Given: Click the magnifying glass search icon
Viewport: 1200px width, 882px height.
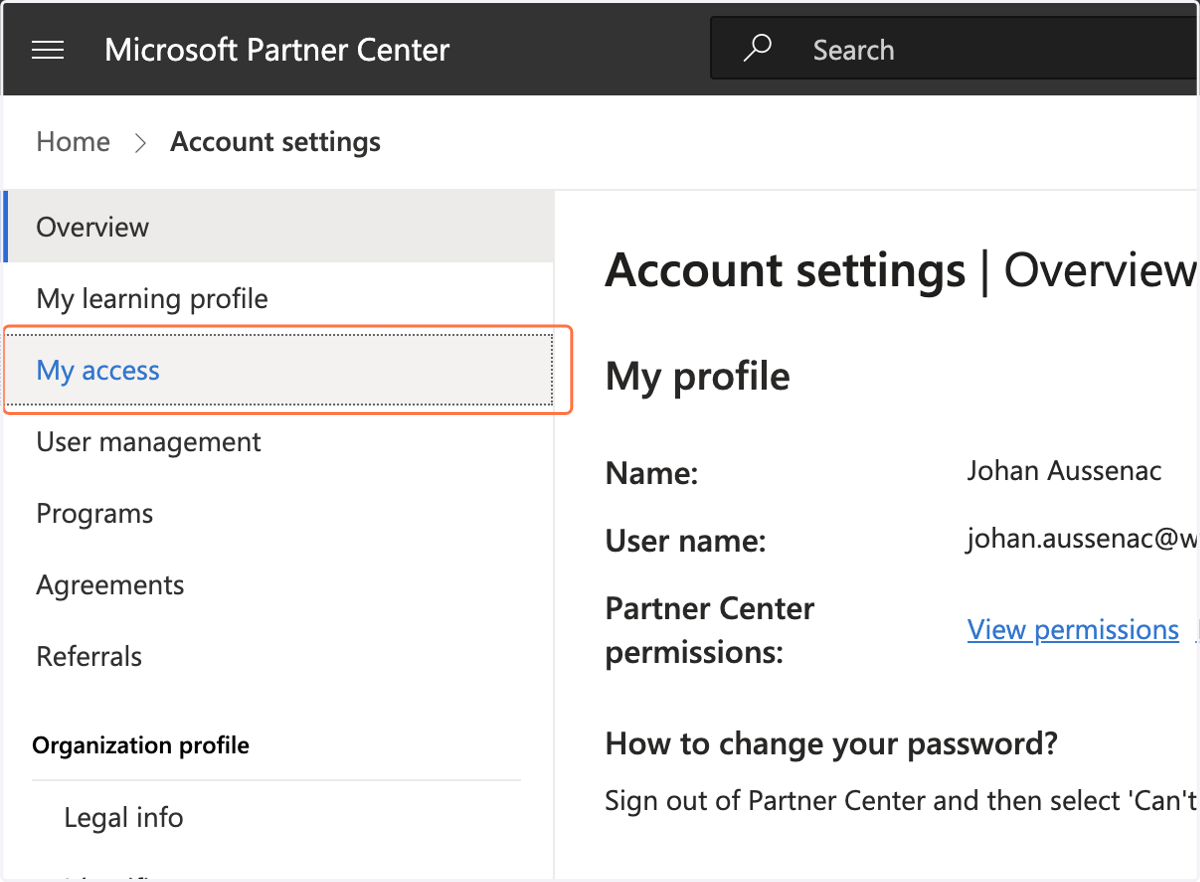Looking at the screenshot, I should (x=758, y=49).
